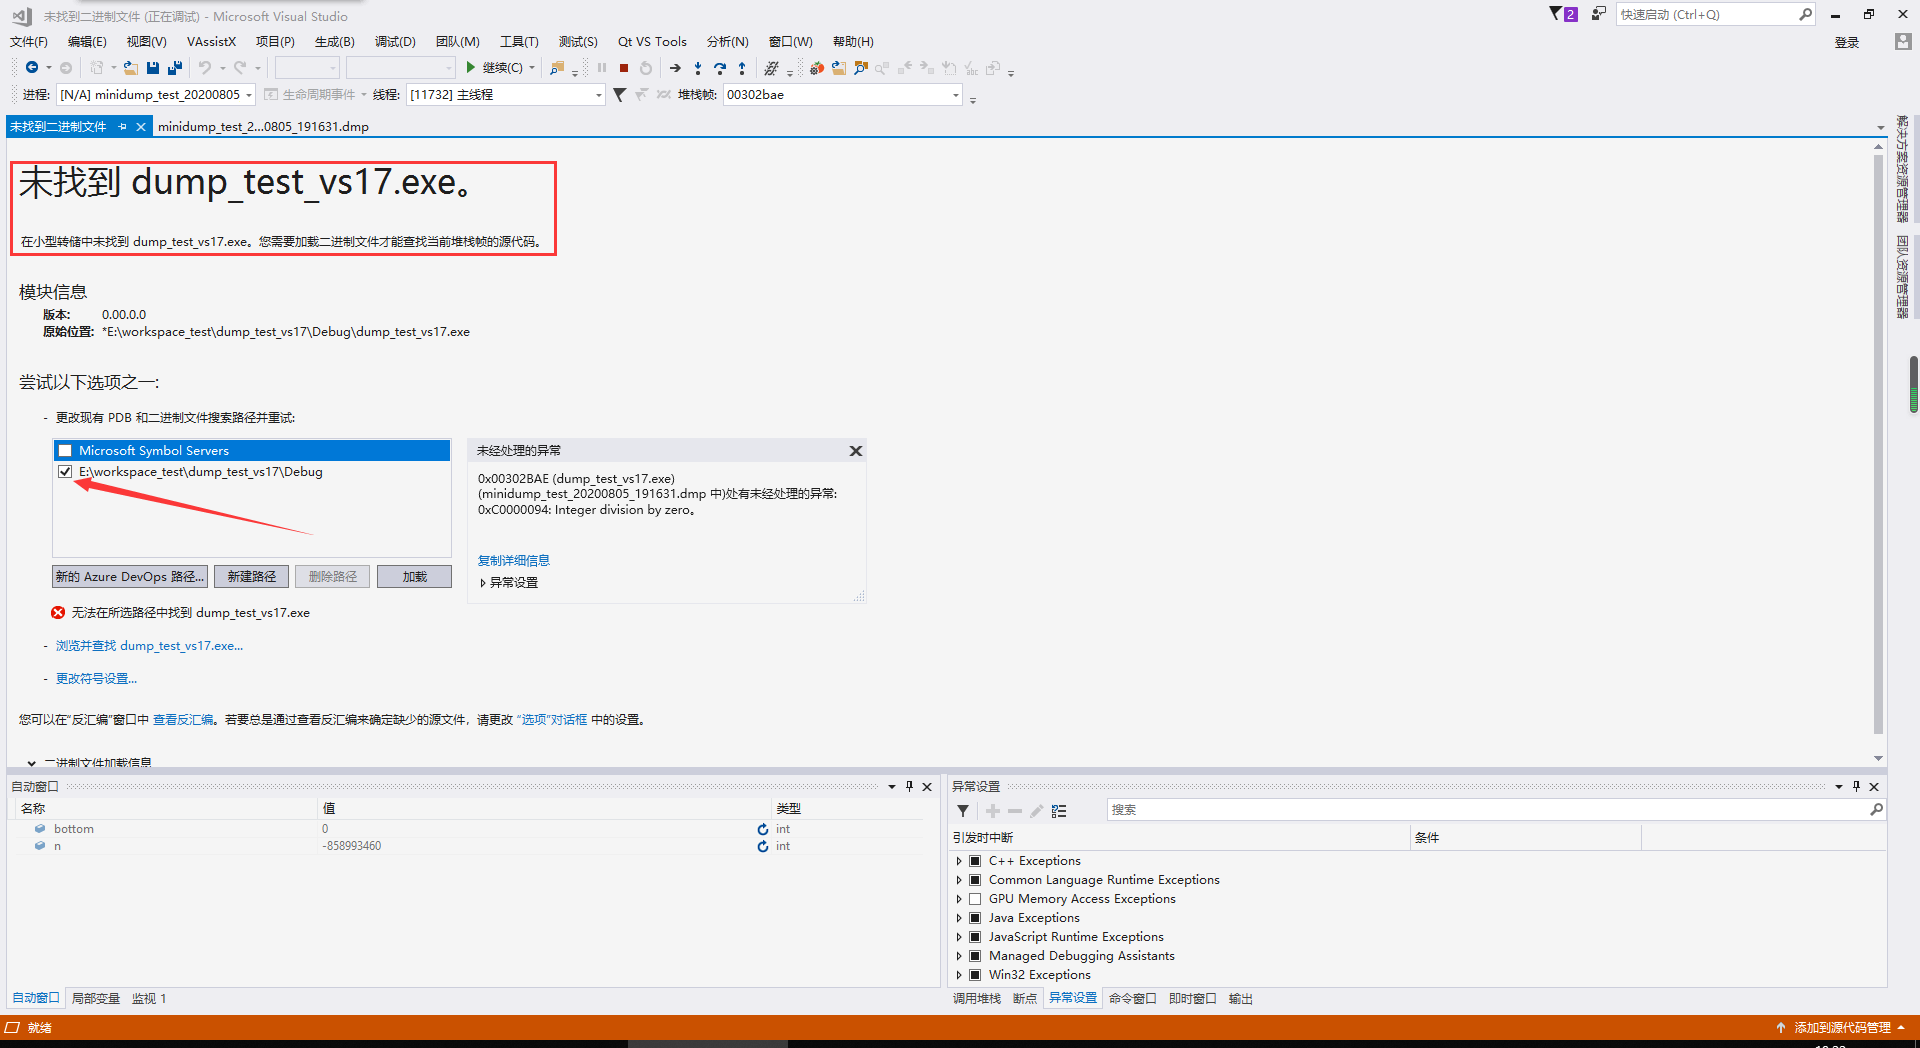Click the copy details link in exception popup
The height and width of the screenshot is (1048, 1920).
[513, 561]
